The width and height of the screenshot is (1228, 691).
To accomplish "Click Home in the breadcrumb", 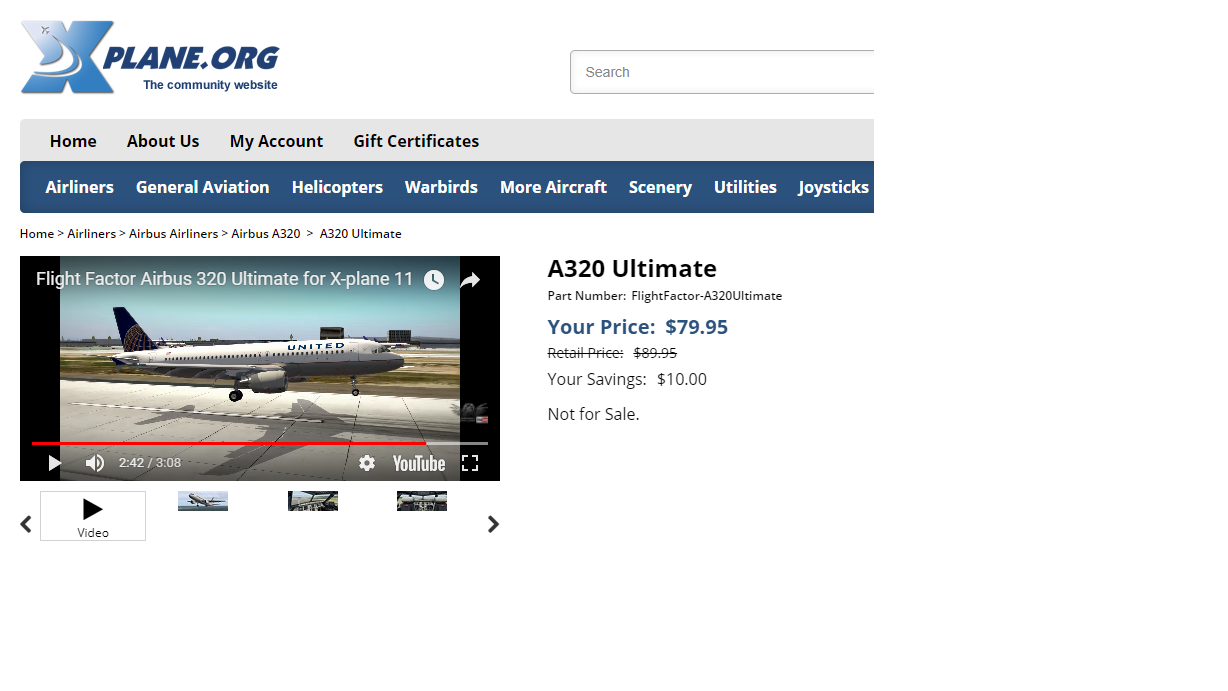I will 37,234.
